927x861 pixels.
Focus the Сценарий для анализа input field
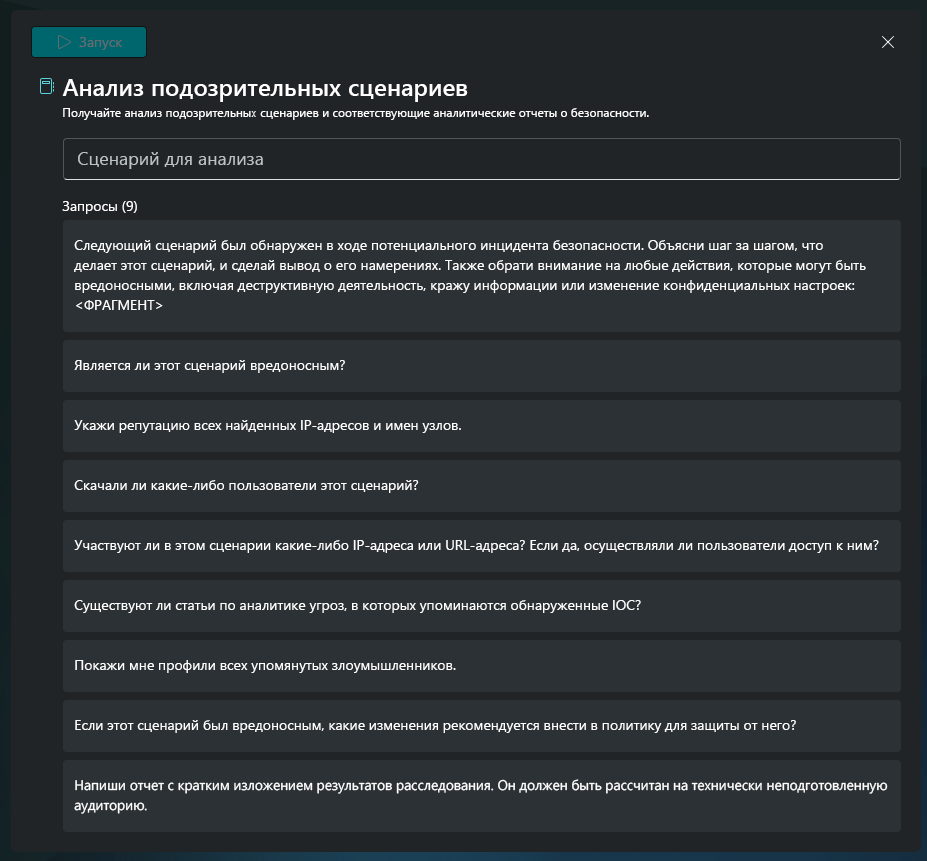pyautogui.click(x=481, y=159)
